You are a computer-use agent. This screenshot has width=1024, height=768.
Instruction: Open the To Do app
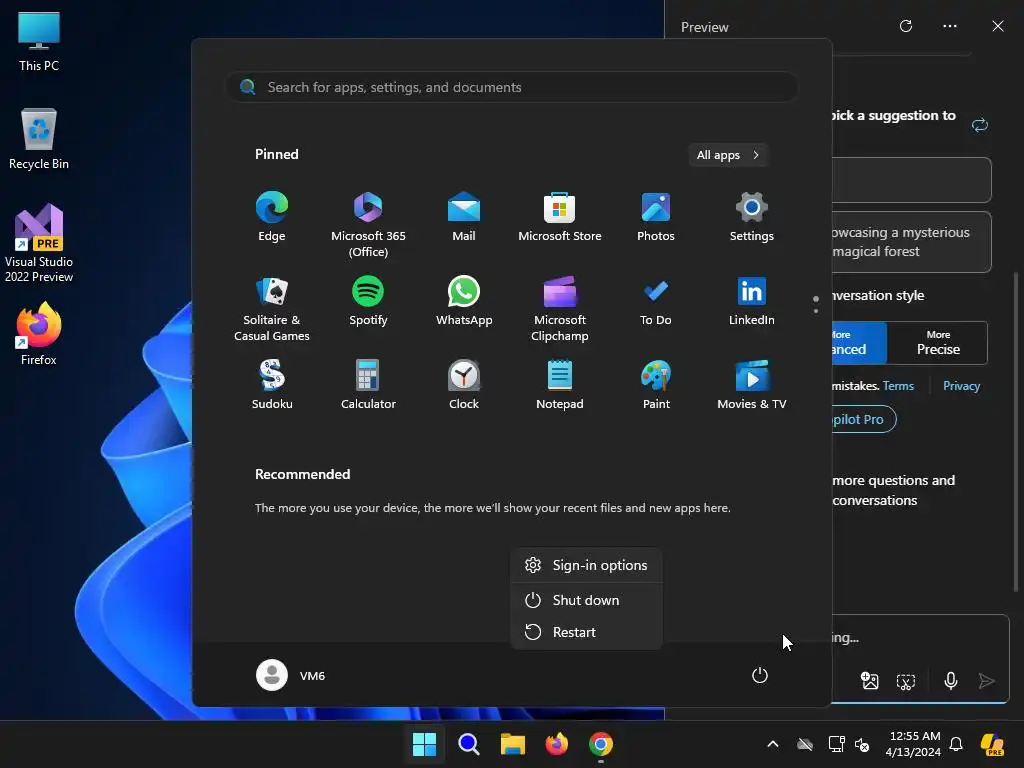coord(656,301)
